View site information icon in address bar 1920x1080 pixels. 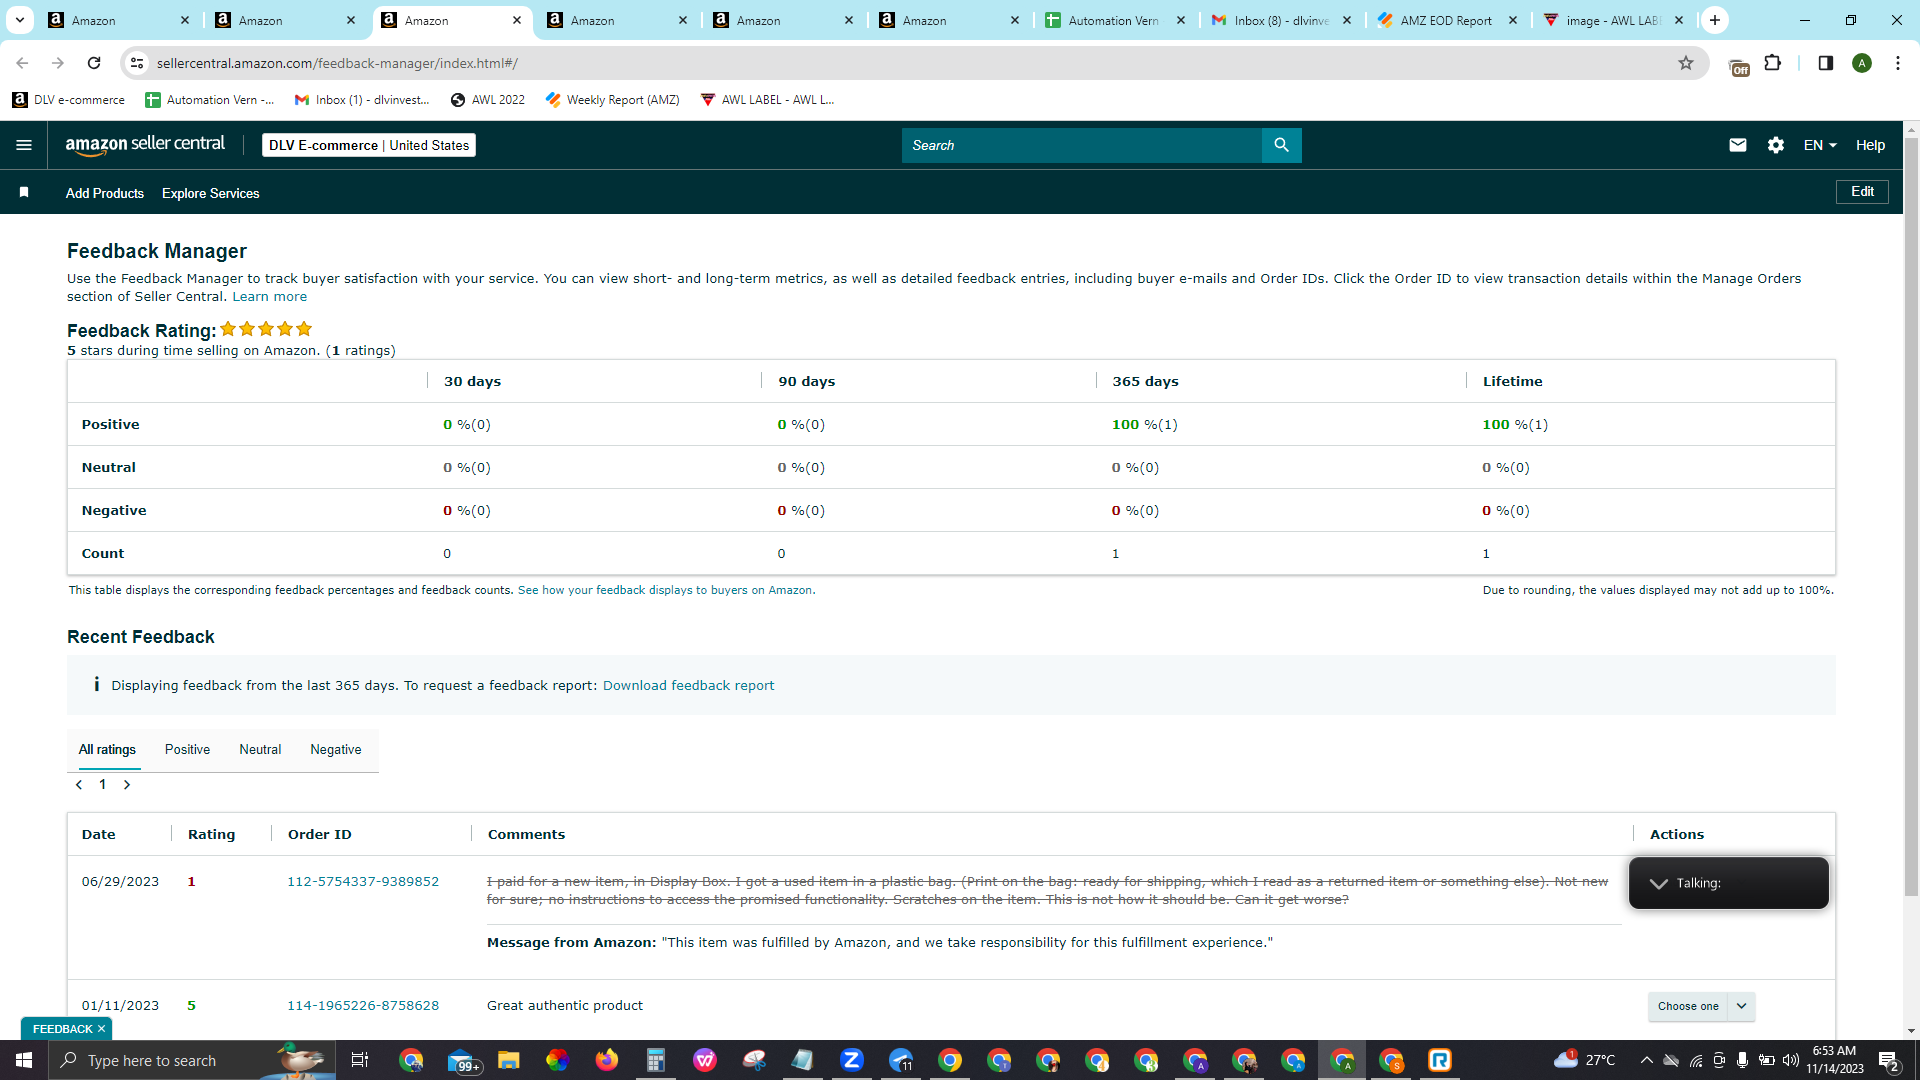[x=137, y=63]
